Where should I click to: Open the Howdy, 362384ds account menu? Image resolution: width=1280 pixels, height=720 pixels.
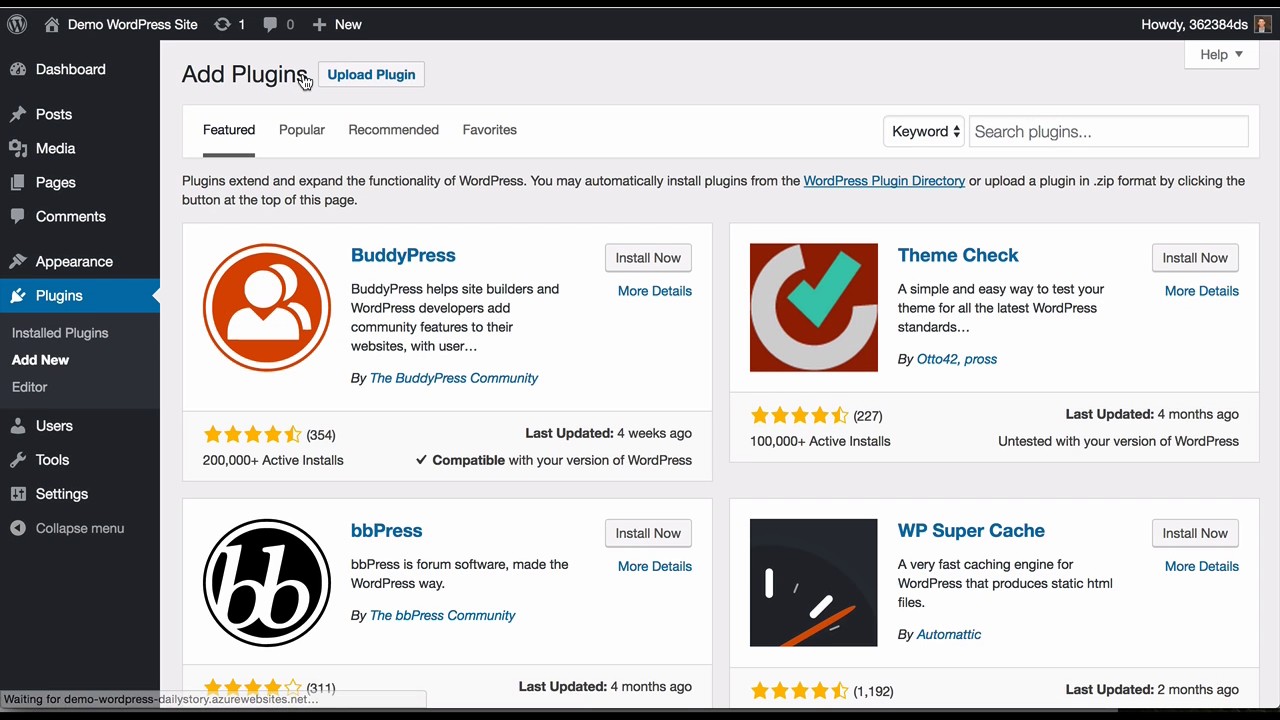(1206, 24)
